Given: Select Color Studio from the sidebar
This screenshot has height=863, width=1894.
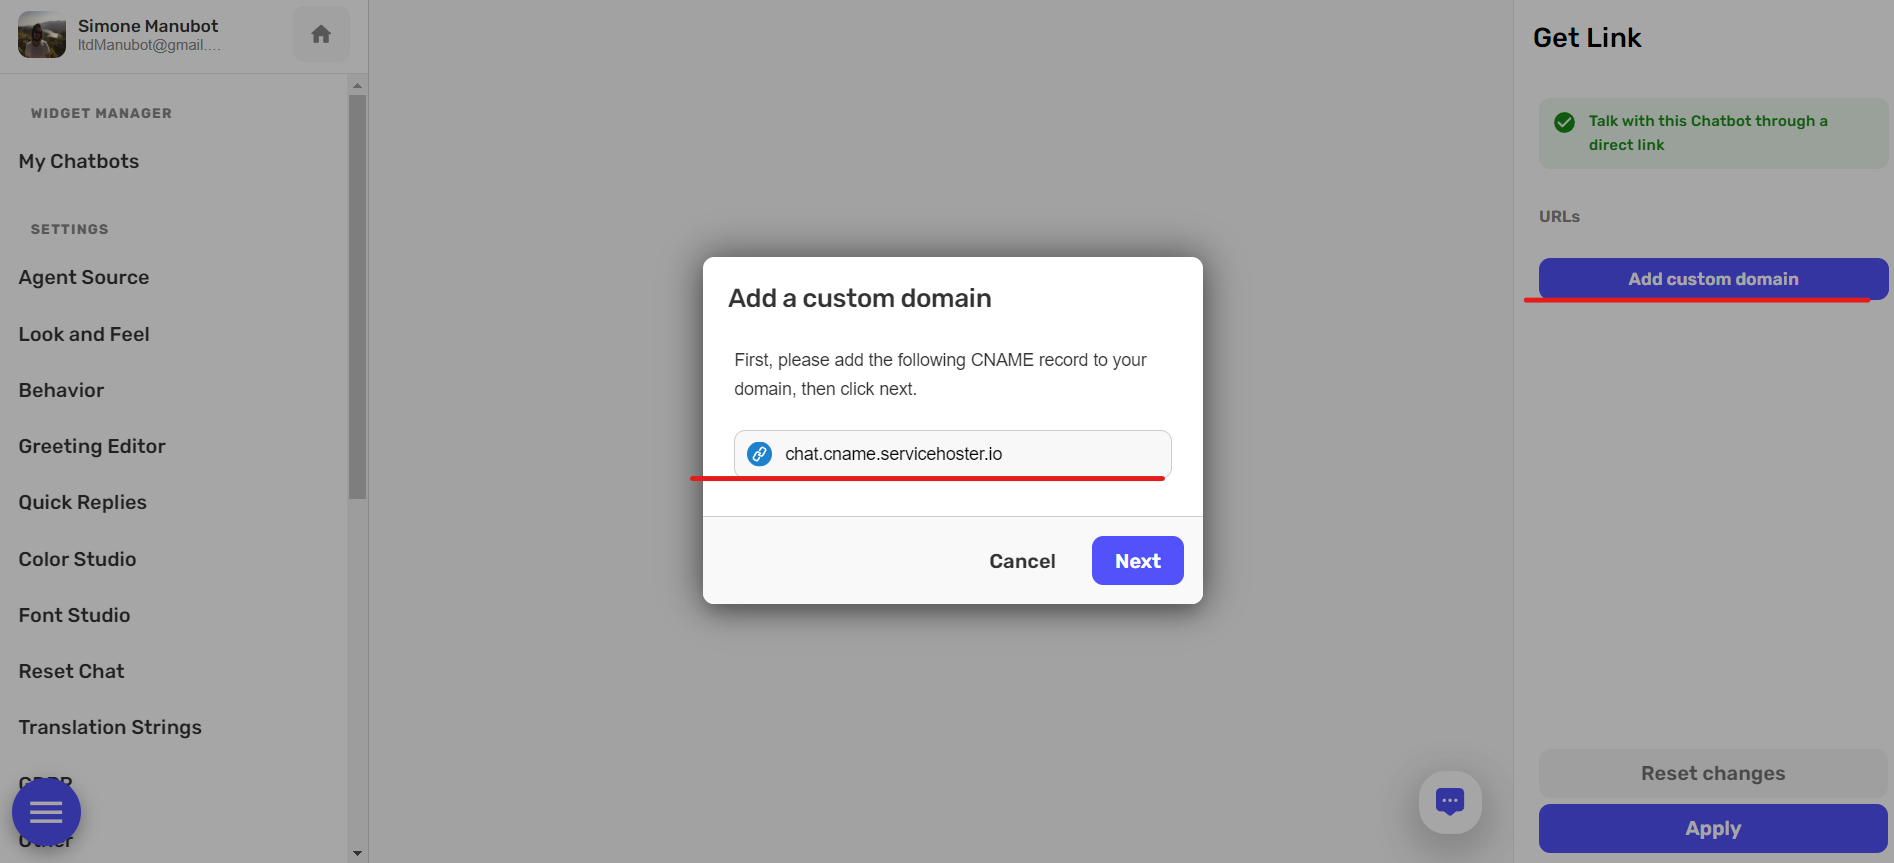Looking at the screenshot, I should tap(77, 559).
